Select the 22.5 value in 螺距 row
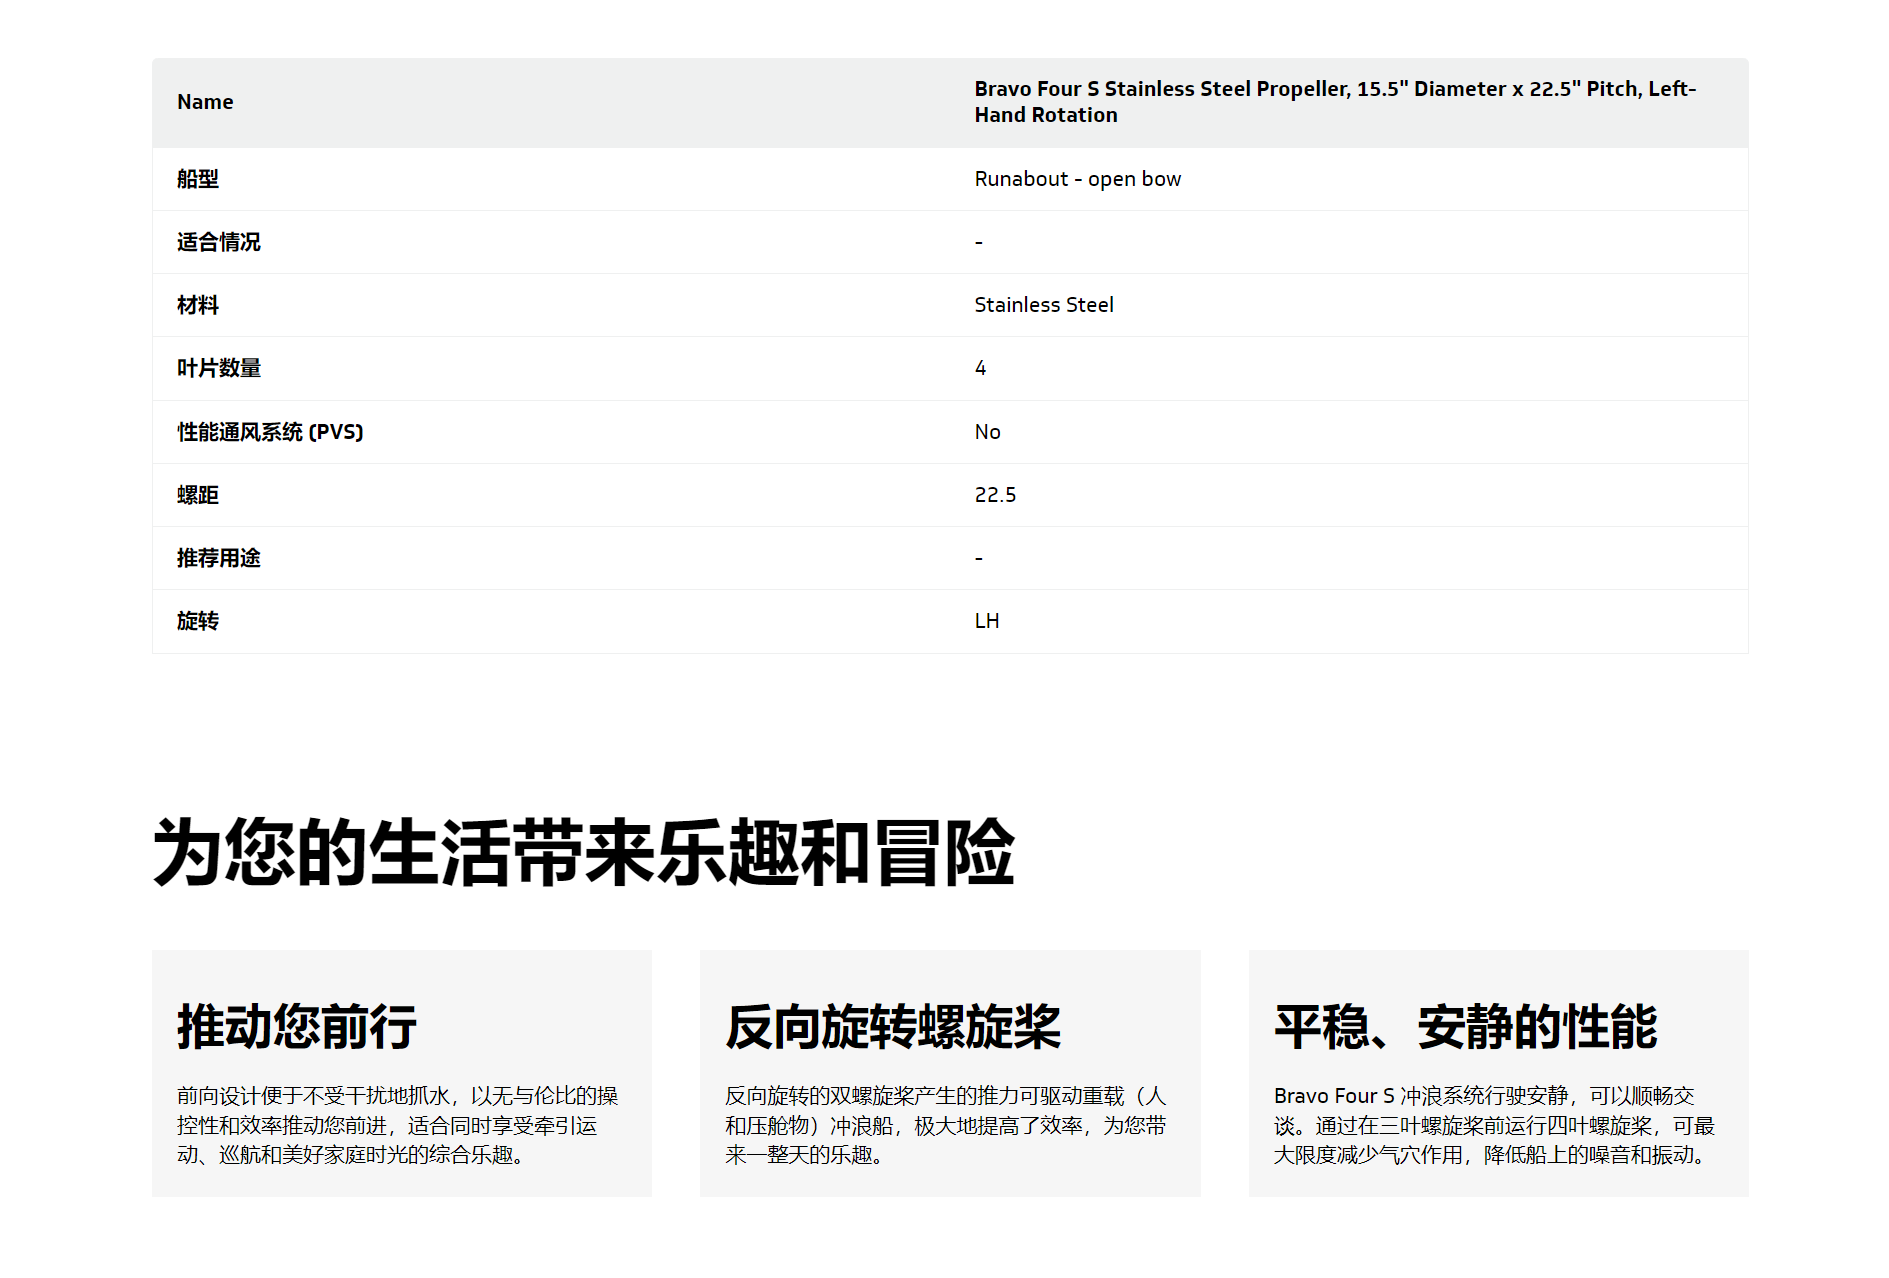1889x1278 pixels. tap(995, 495)
